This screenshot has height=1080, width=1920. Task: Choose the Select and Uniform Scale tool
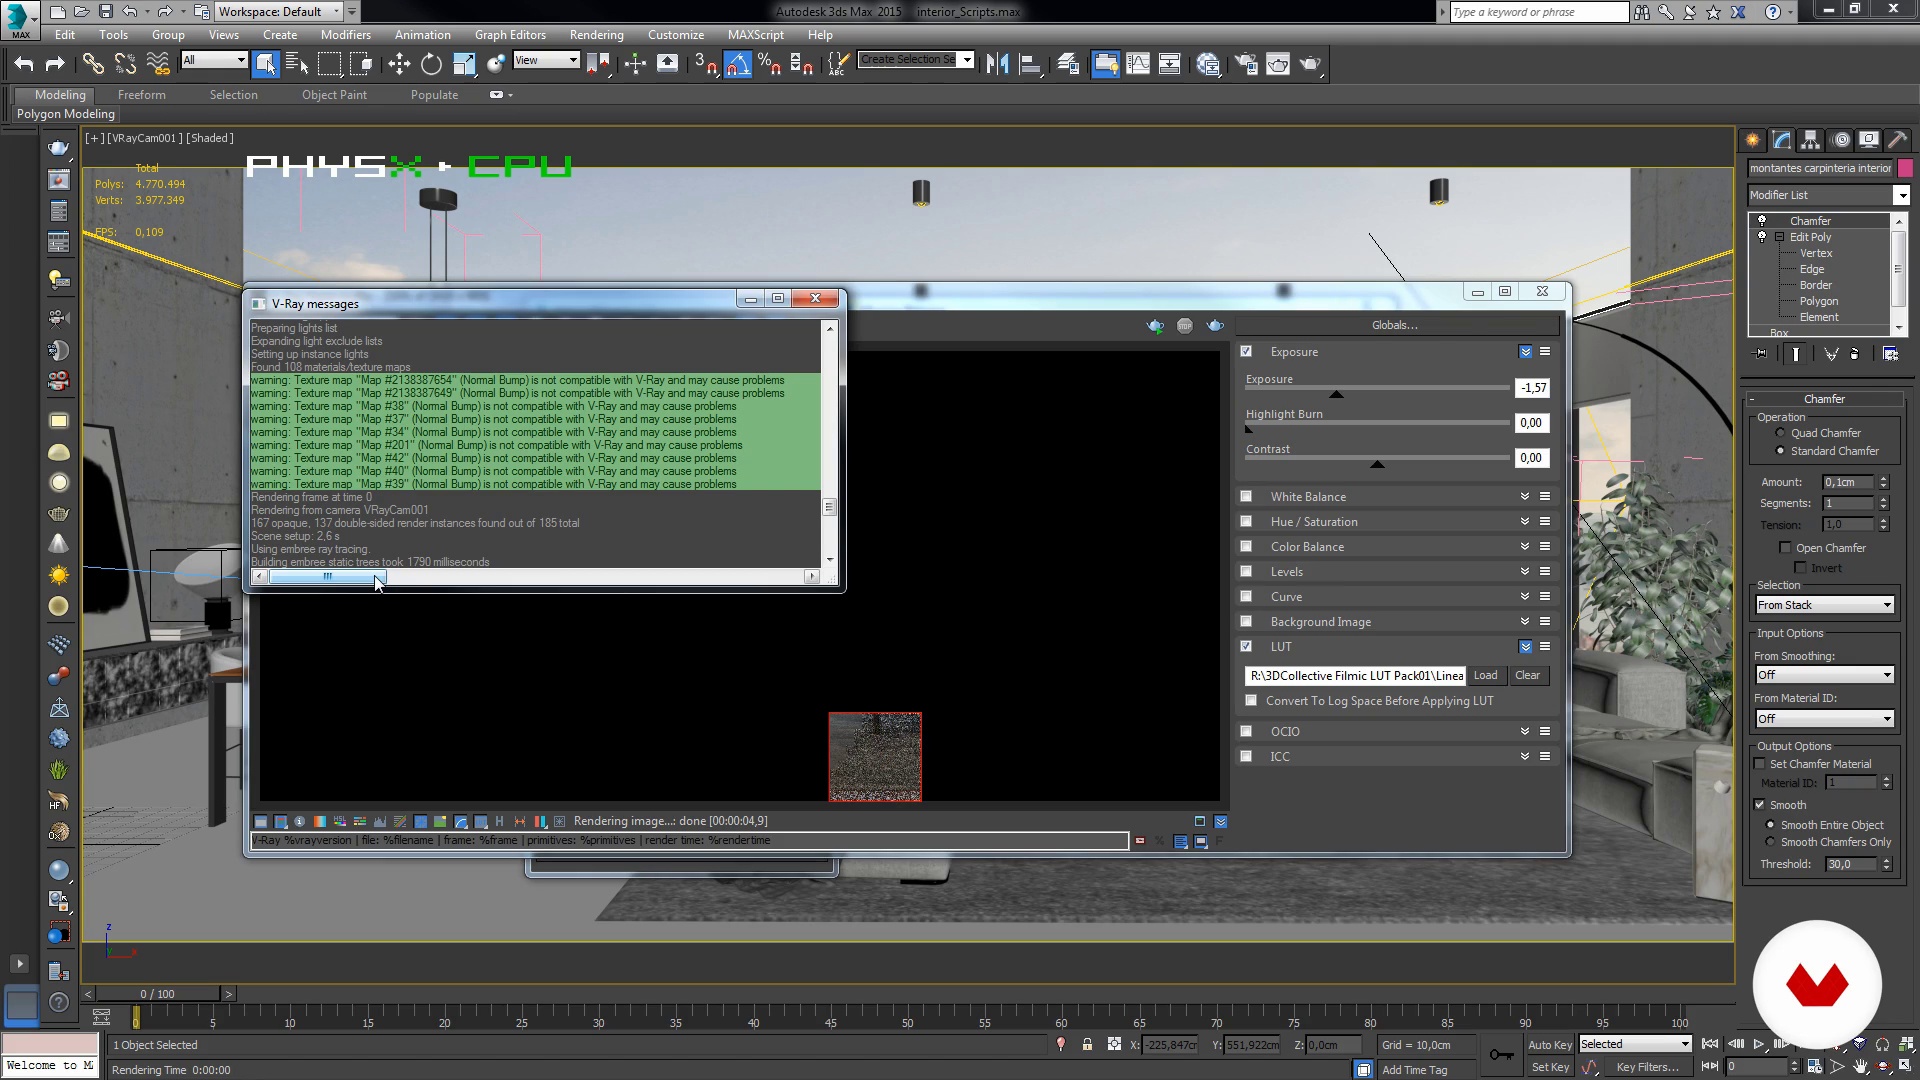tap(464, 64)
